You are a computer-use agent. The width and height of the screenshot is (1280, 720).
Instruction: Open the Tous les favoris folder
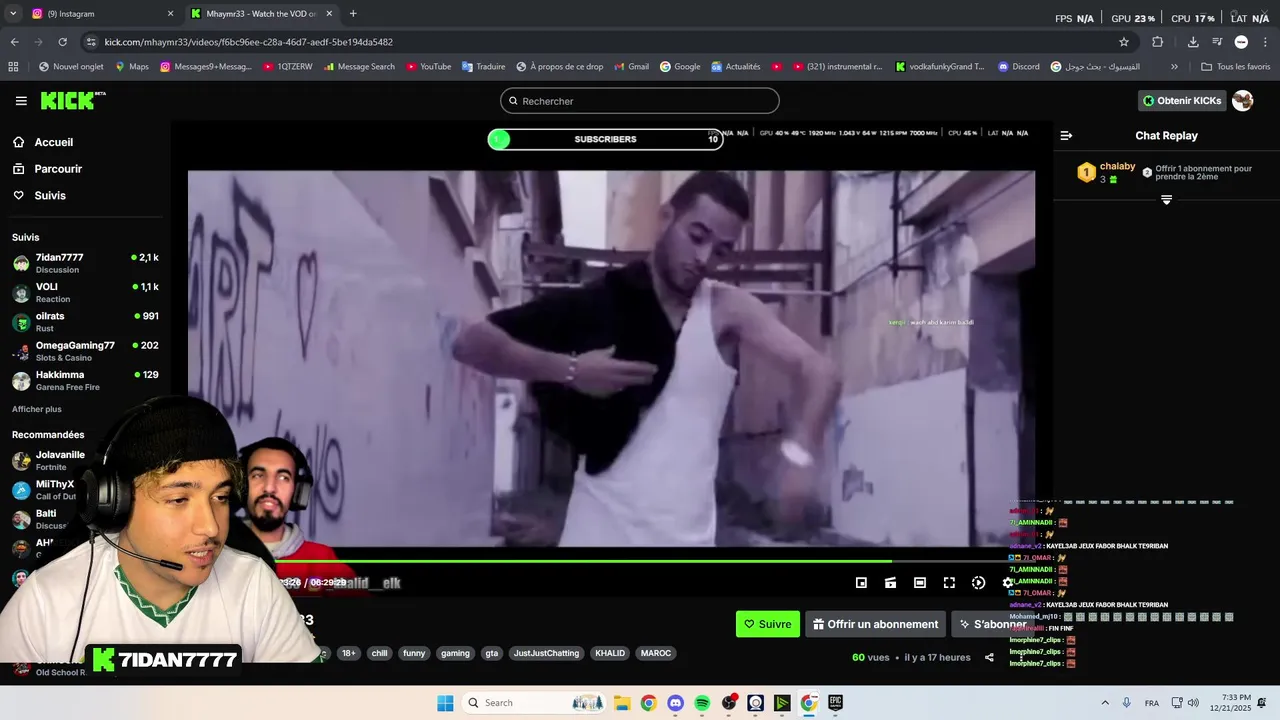[1235, 67]
